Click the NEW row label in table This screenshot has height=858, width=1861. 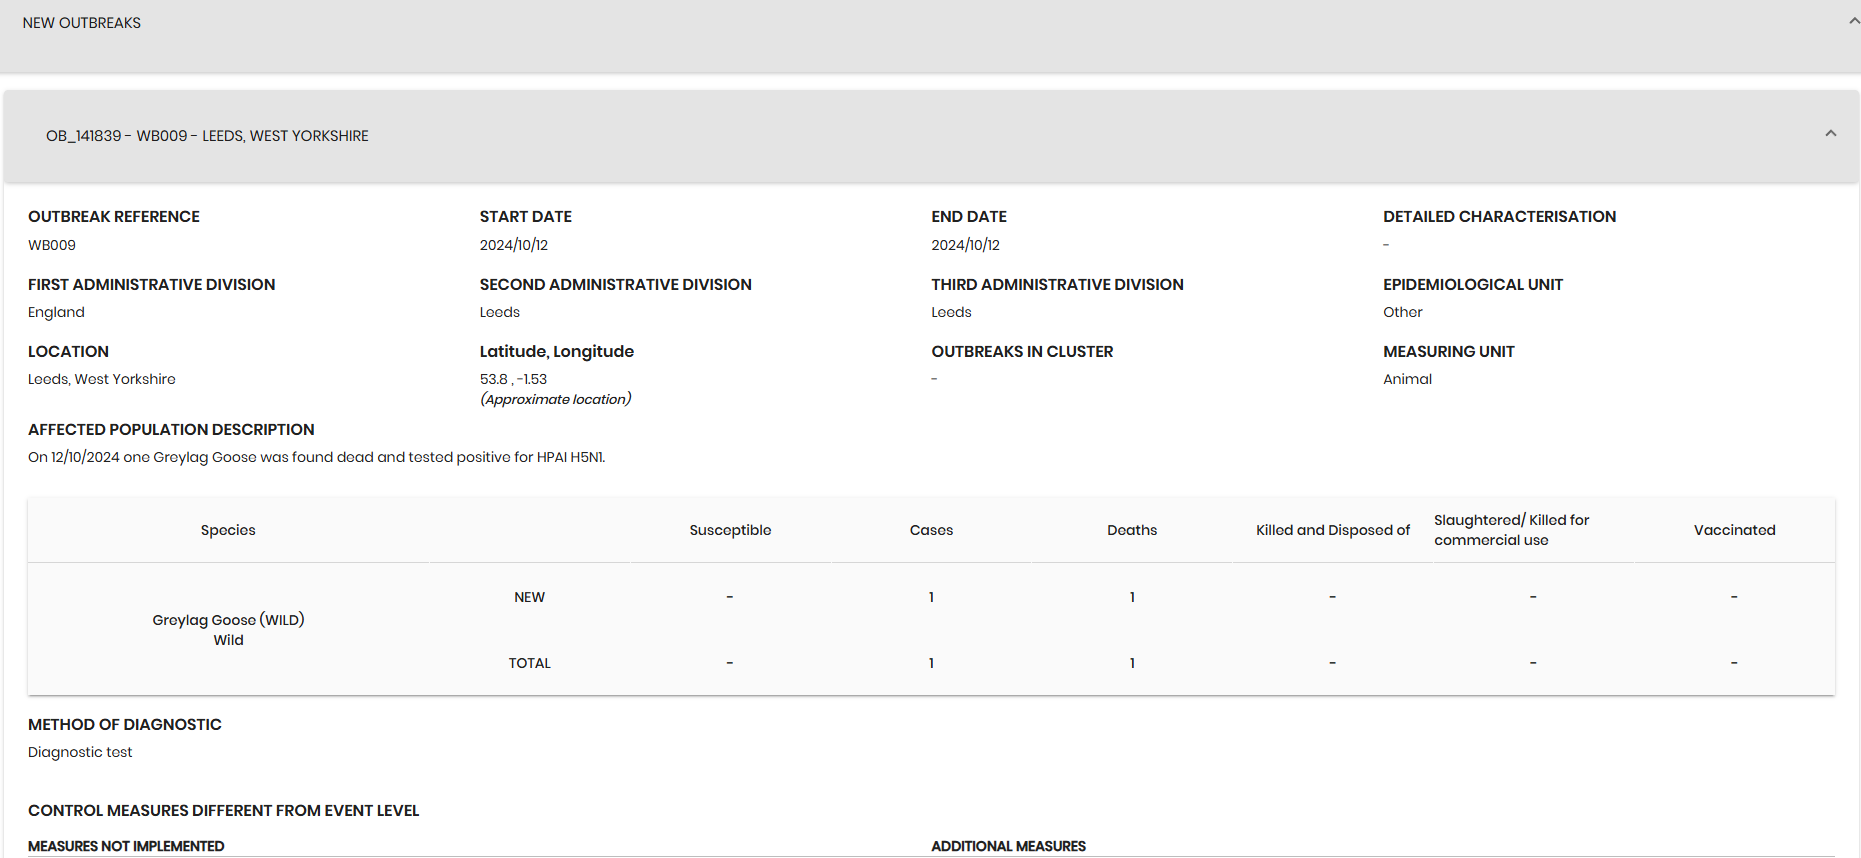click(529, 597)
